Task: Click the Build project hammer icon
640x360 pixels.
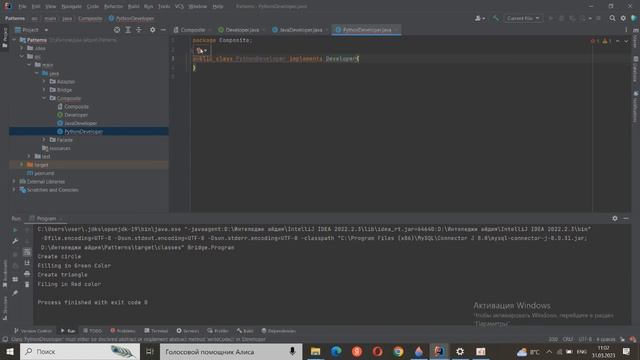Action: coord(496,18)
